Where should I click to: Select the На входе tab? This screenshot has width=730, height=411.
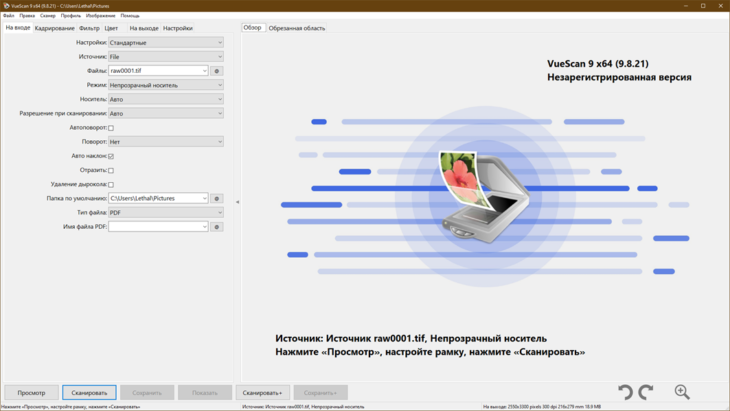(x=18, y=28)
